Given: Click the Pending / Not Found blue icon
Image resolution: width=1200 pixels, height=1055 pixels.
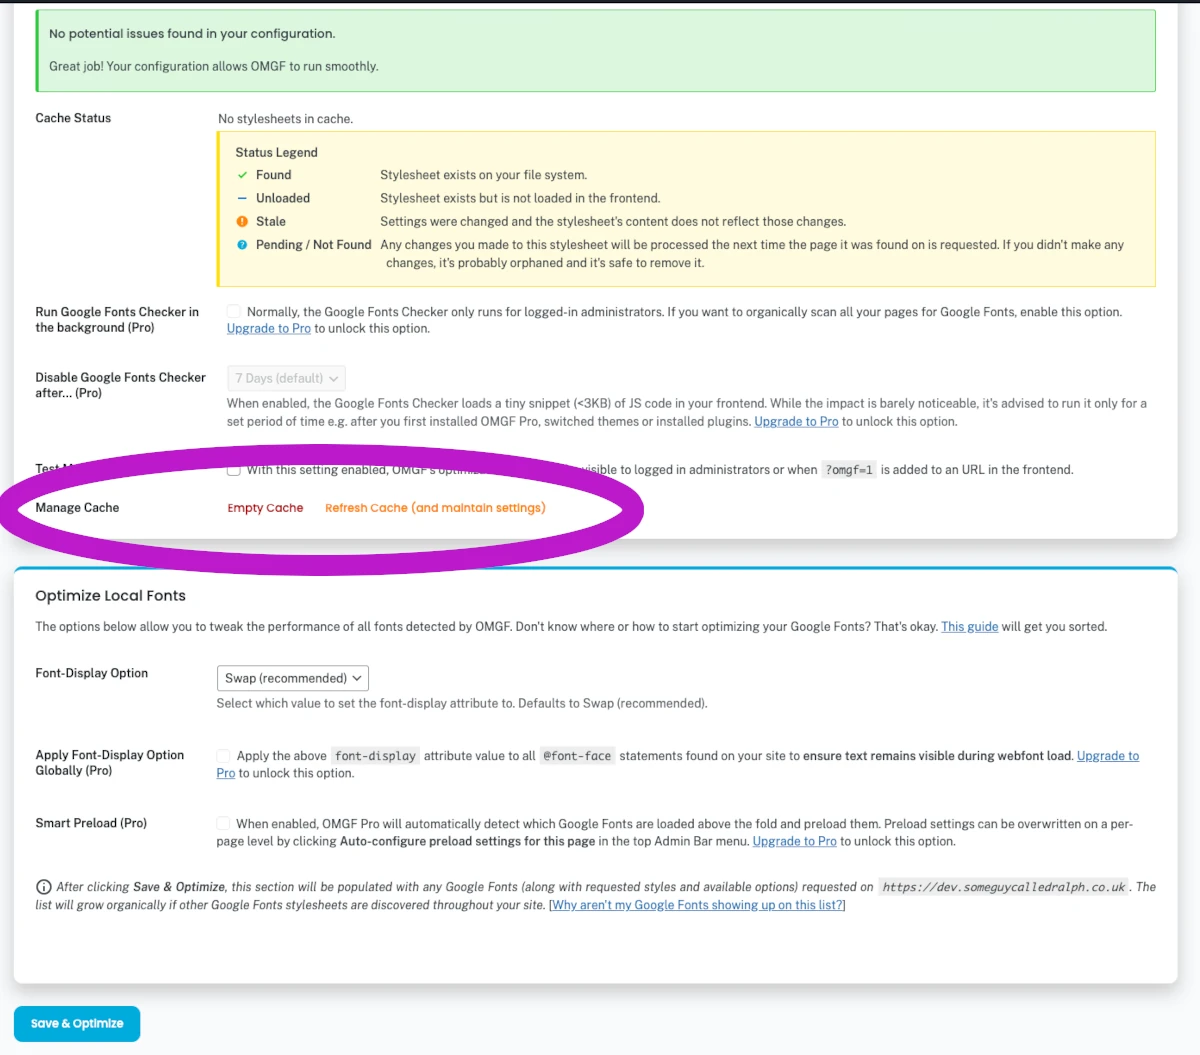Looking at the screenshot, I should pos(242,245).
